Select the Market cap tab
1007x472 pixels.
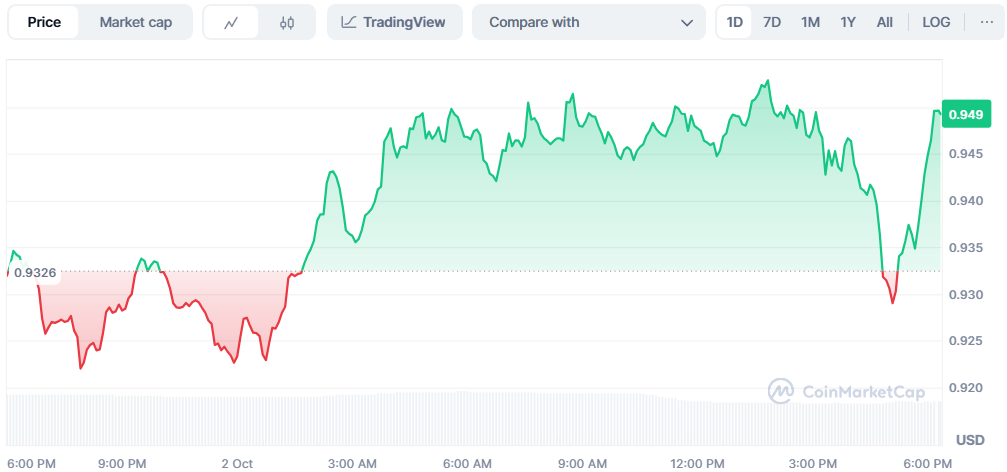pos(135,22)
